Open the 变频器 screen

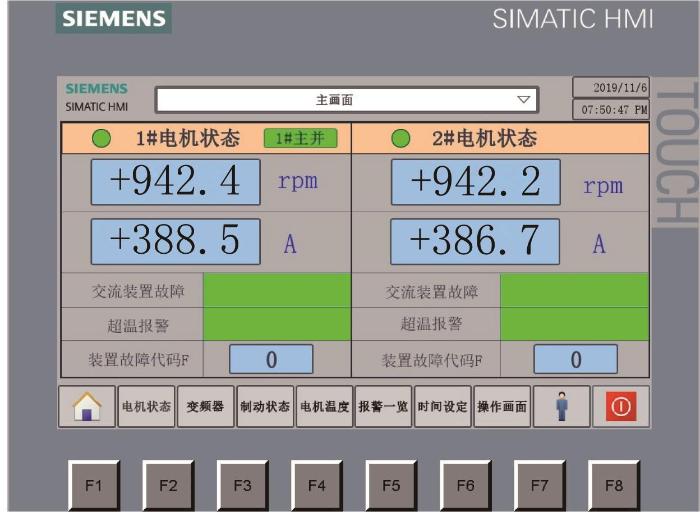click(206, 407)
